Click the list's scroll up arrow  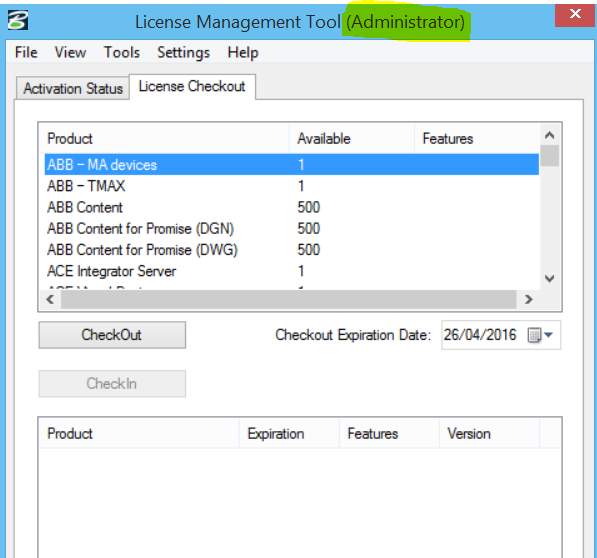[x=549, y=135]
